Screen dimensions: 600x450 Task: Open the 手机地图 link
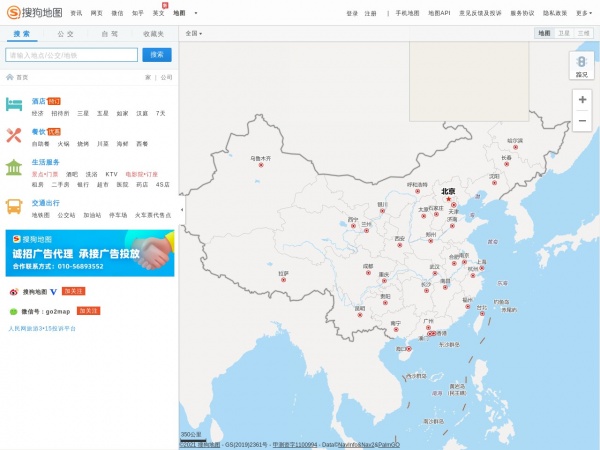(407, 13)
